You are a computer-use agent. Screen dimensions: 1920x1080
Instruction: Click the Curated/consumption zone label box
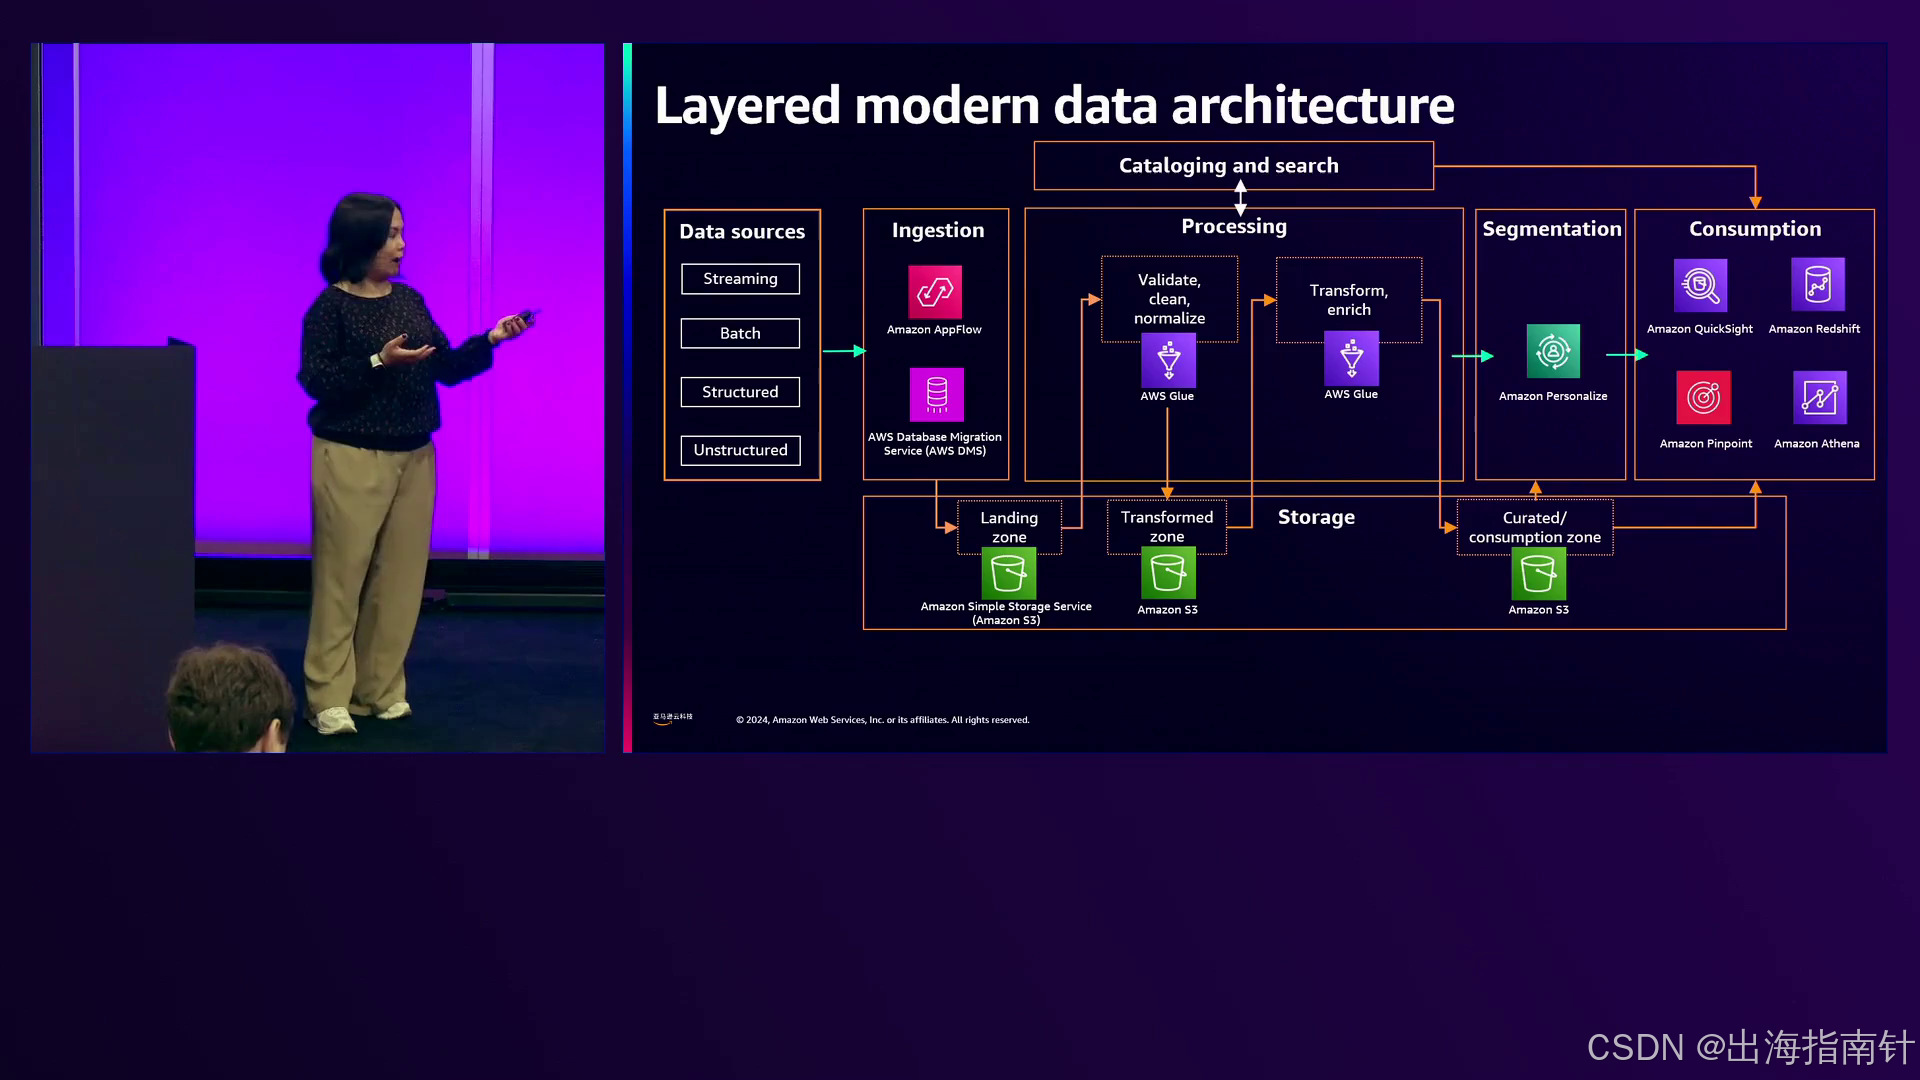[1534, 527]
